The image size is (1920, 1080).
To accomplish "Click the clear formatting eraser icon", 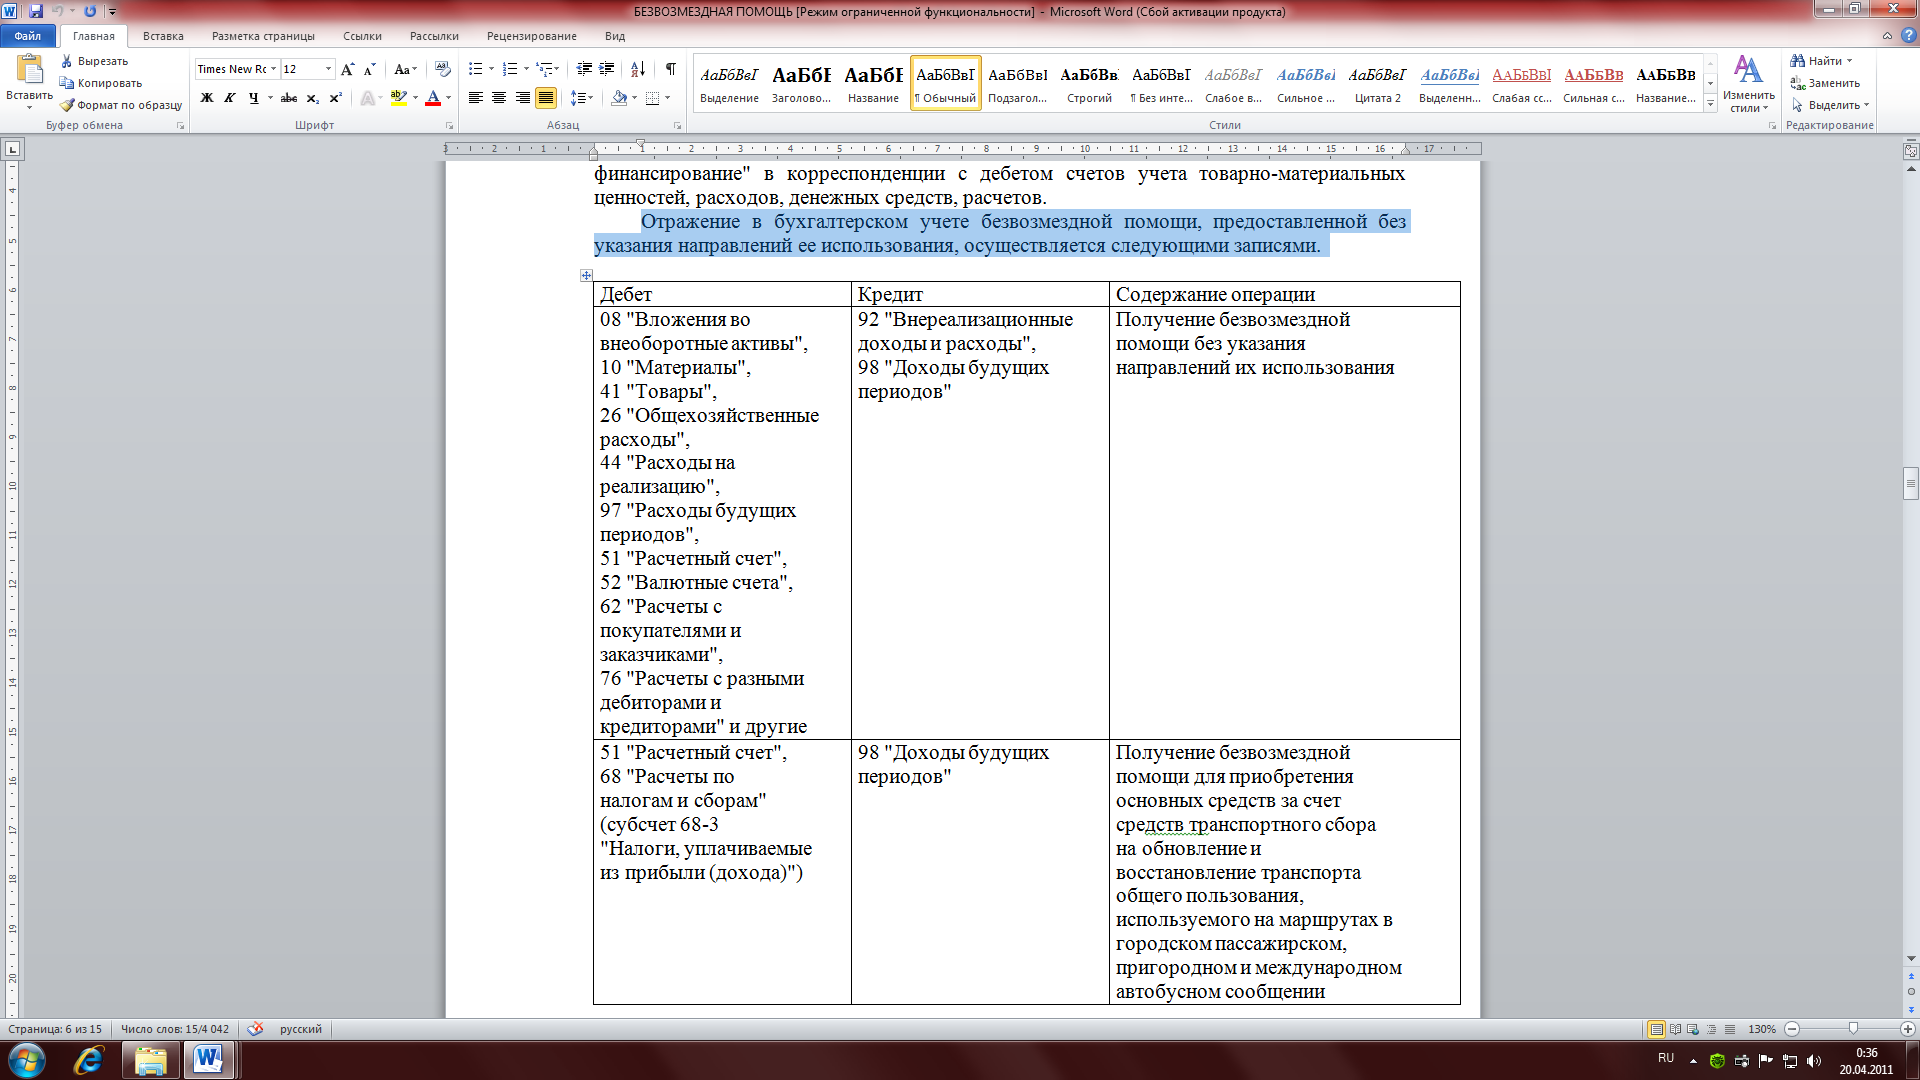I will (443, 69).
